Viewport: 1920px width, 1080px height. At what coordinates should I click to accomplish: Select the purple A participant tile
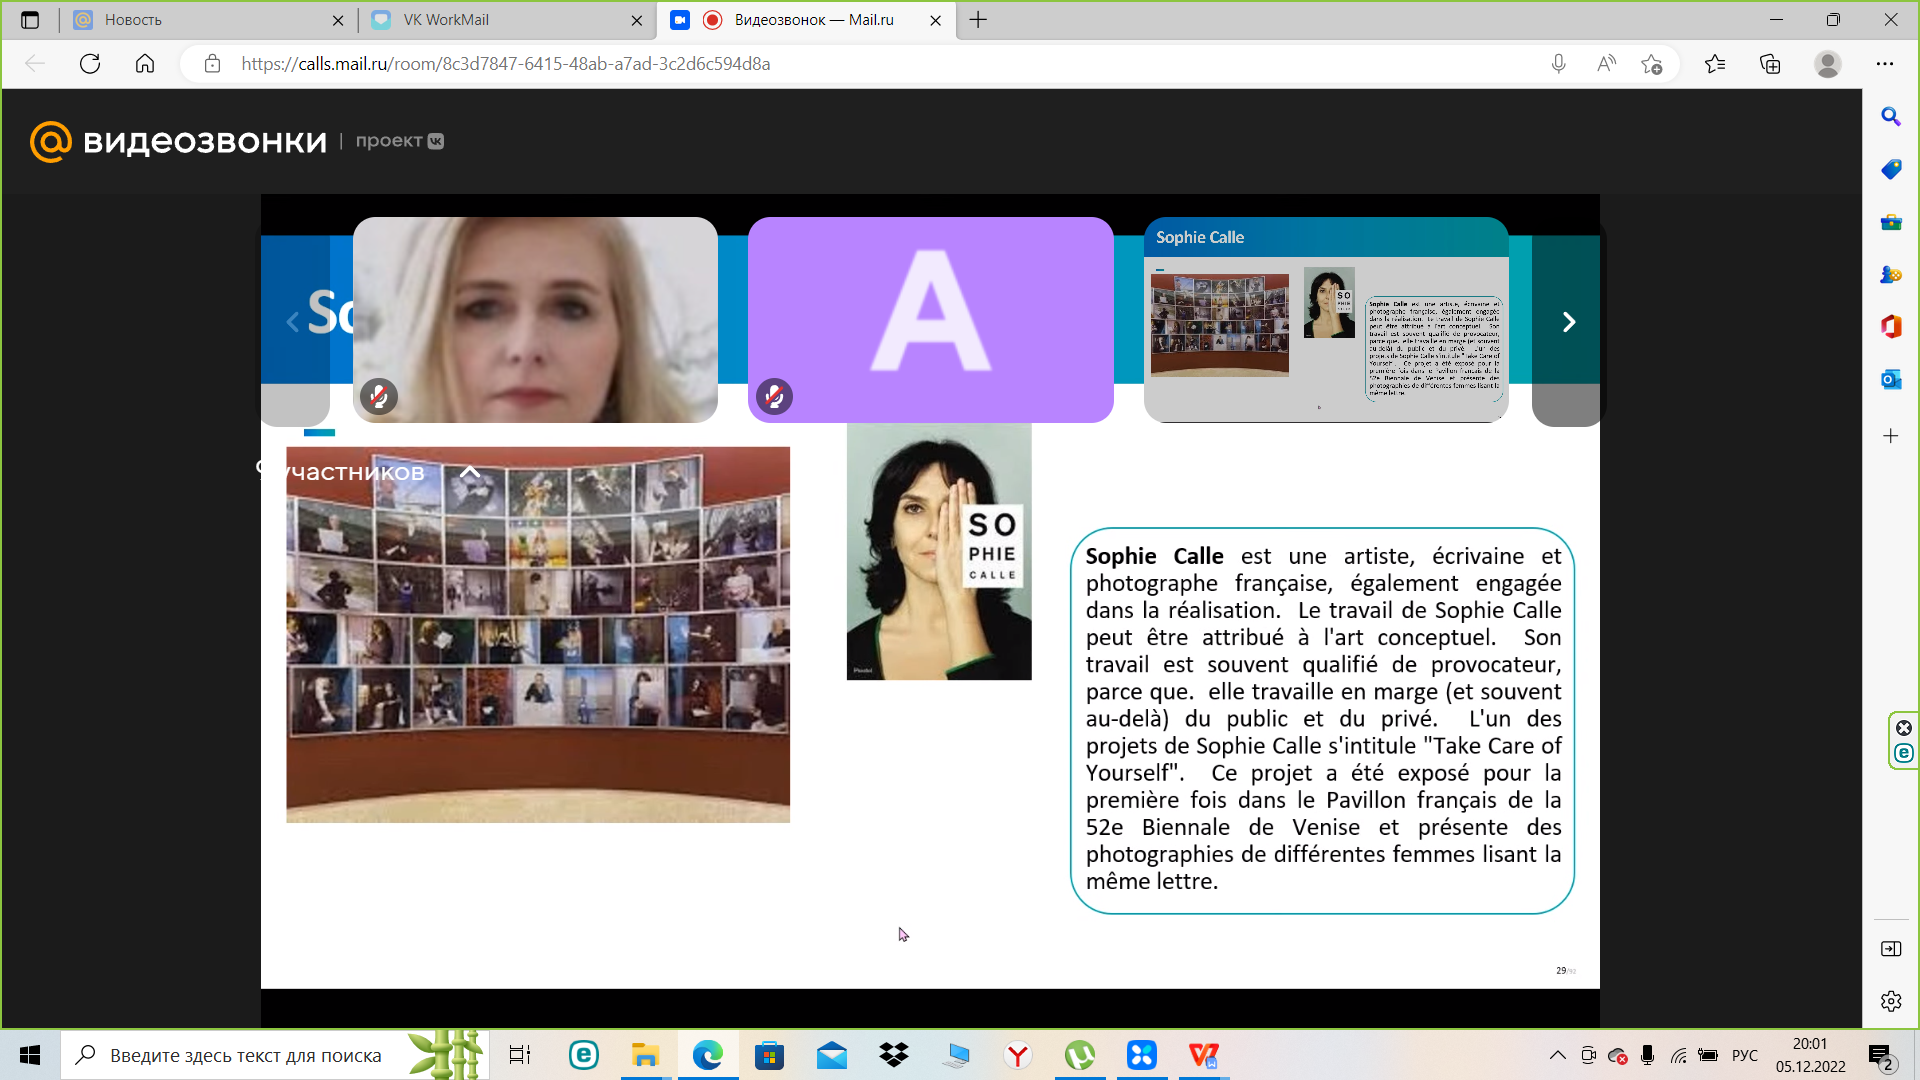pos(931,320)
